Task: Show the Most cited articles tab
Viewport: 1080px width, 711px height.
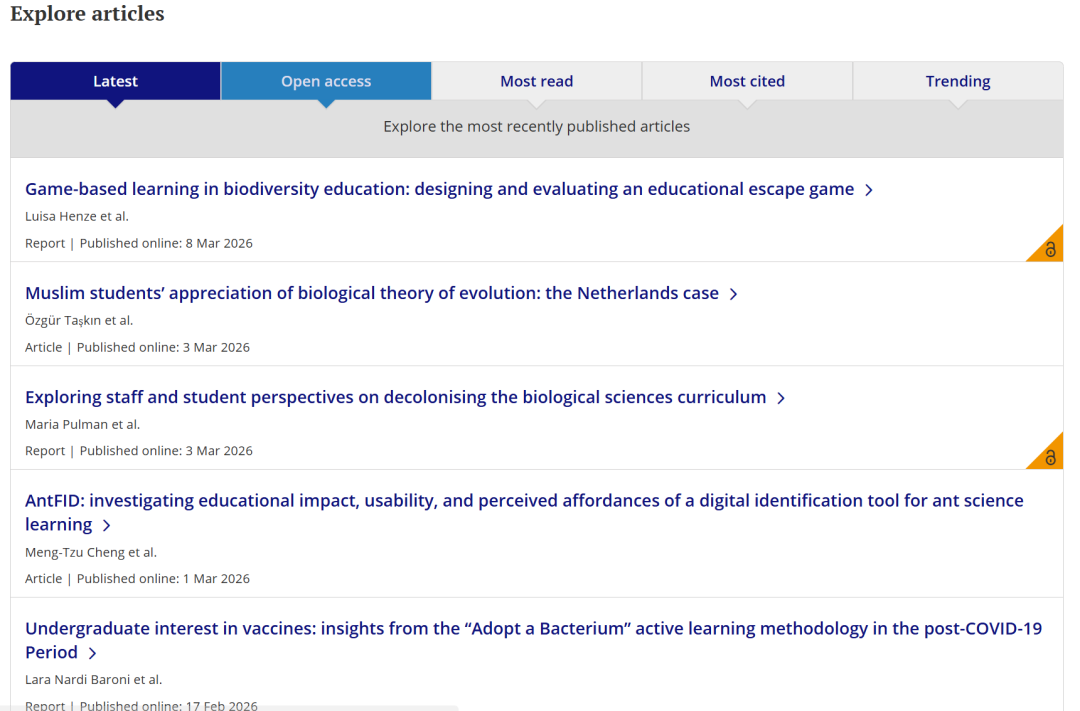Action: click(747, 81)
